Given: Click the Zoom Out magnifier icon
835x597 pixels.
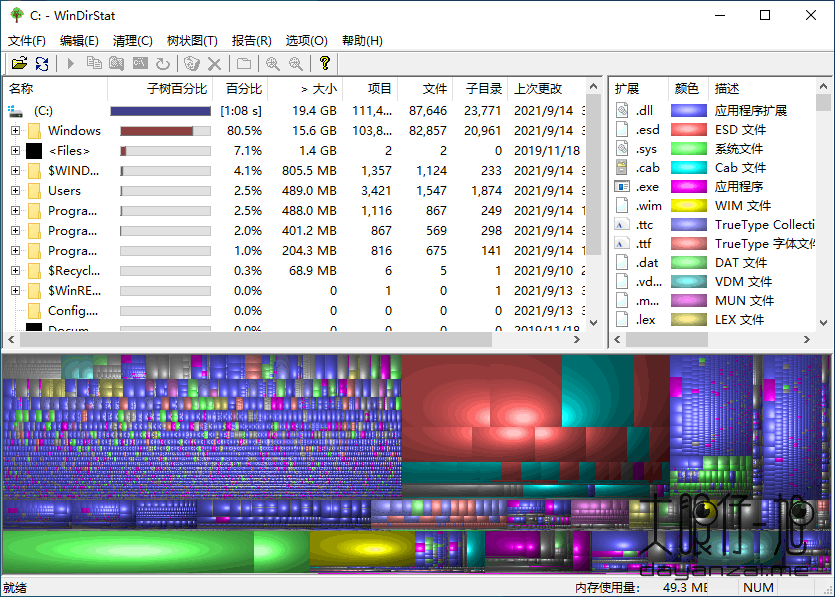Looking at the screenshot, I should (x=296, y=64).
